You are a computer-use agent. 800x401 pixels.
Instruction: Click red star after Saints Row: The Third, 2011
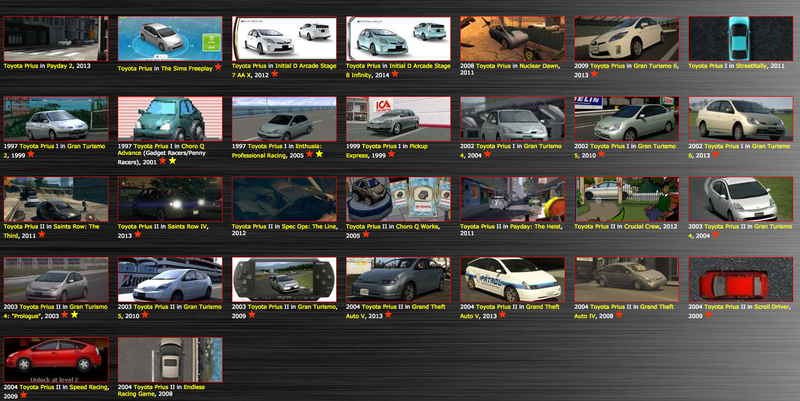[41, 235]
